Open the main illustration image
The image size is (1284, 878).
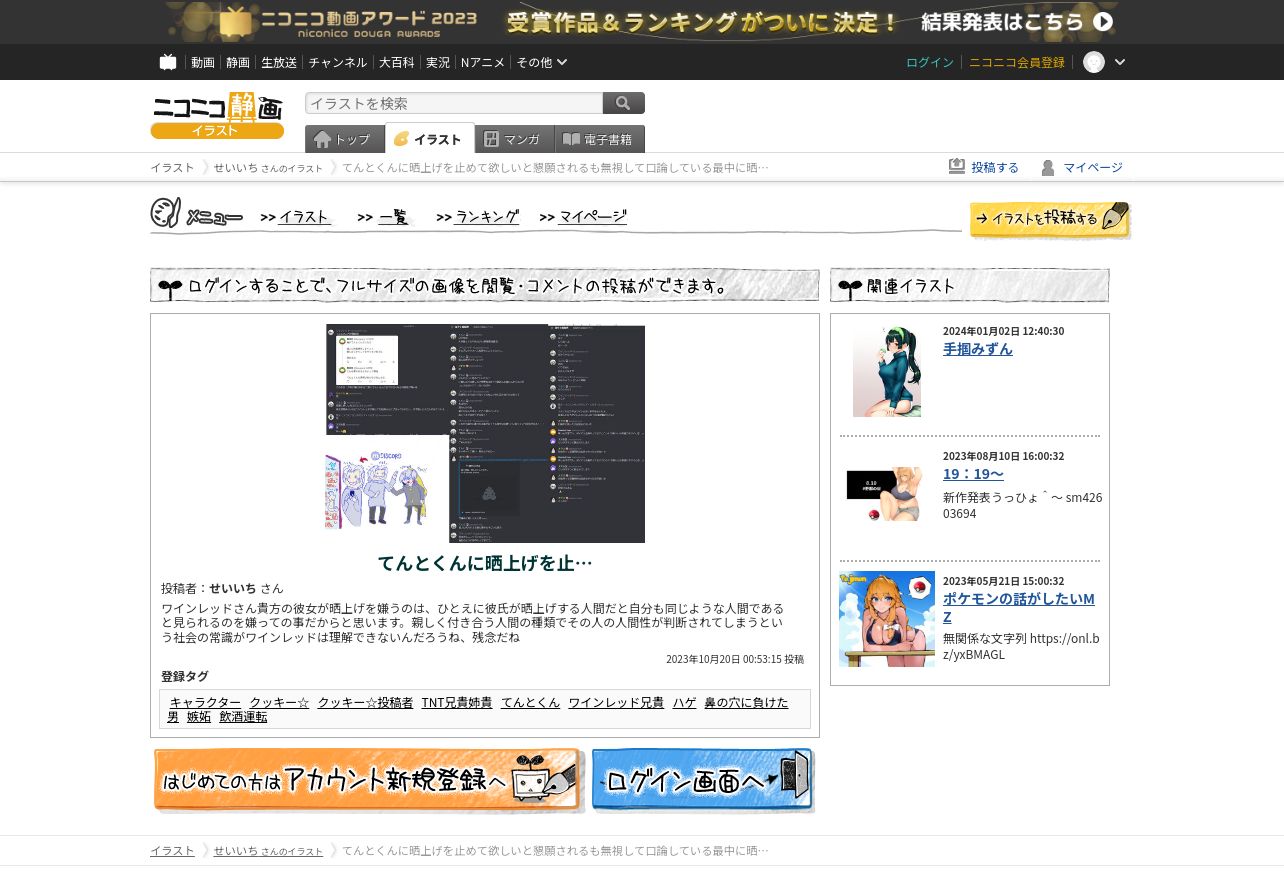tap(485, 433)
